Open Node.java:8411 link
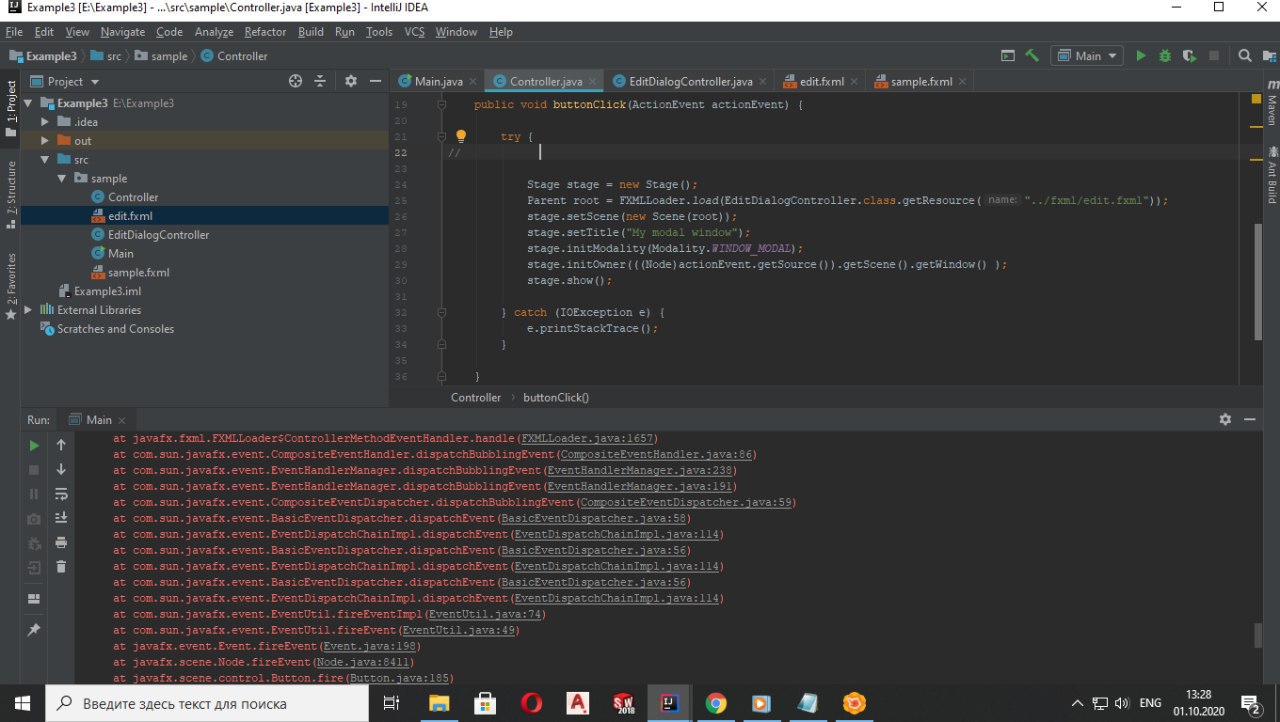1280x722 pixels. click(364, 662)
